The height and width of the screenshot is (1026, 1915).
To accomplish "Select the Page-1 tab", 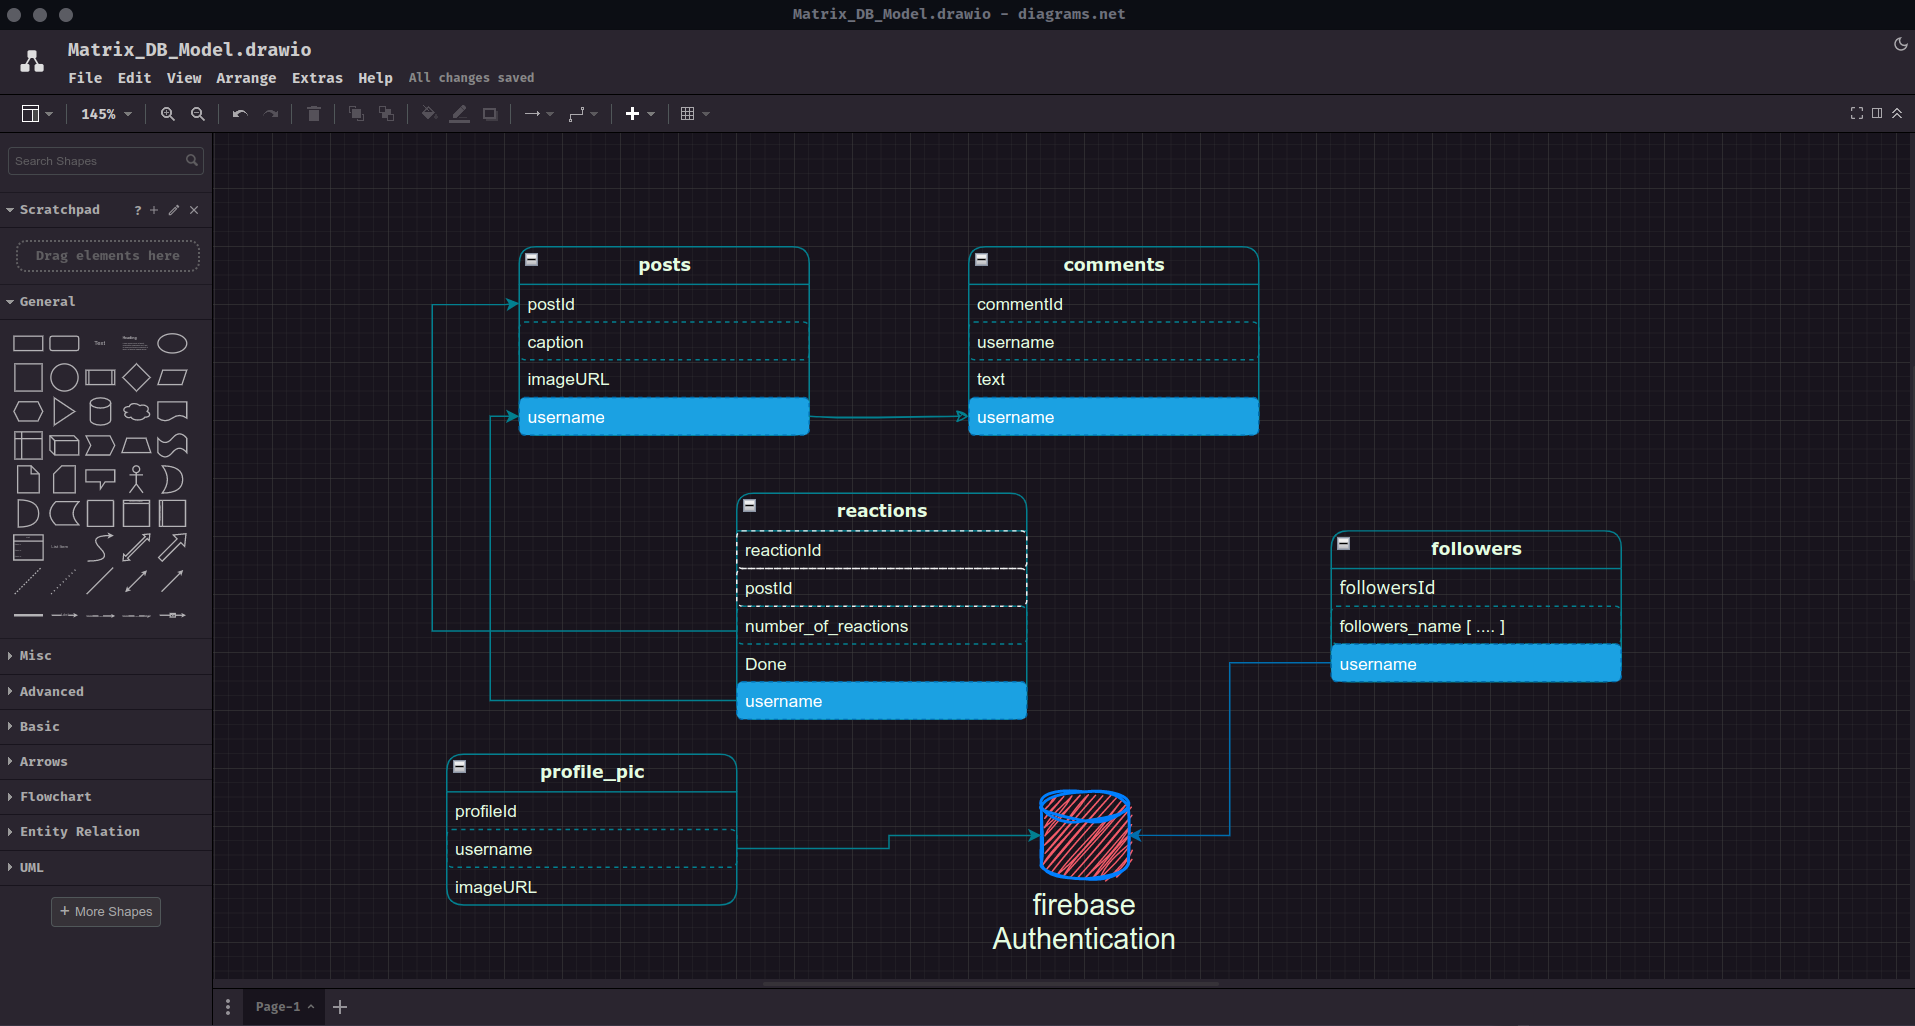I will point(278,1006).
